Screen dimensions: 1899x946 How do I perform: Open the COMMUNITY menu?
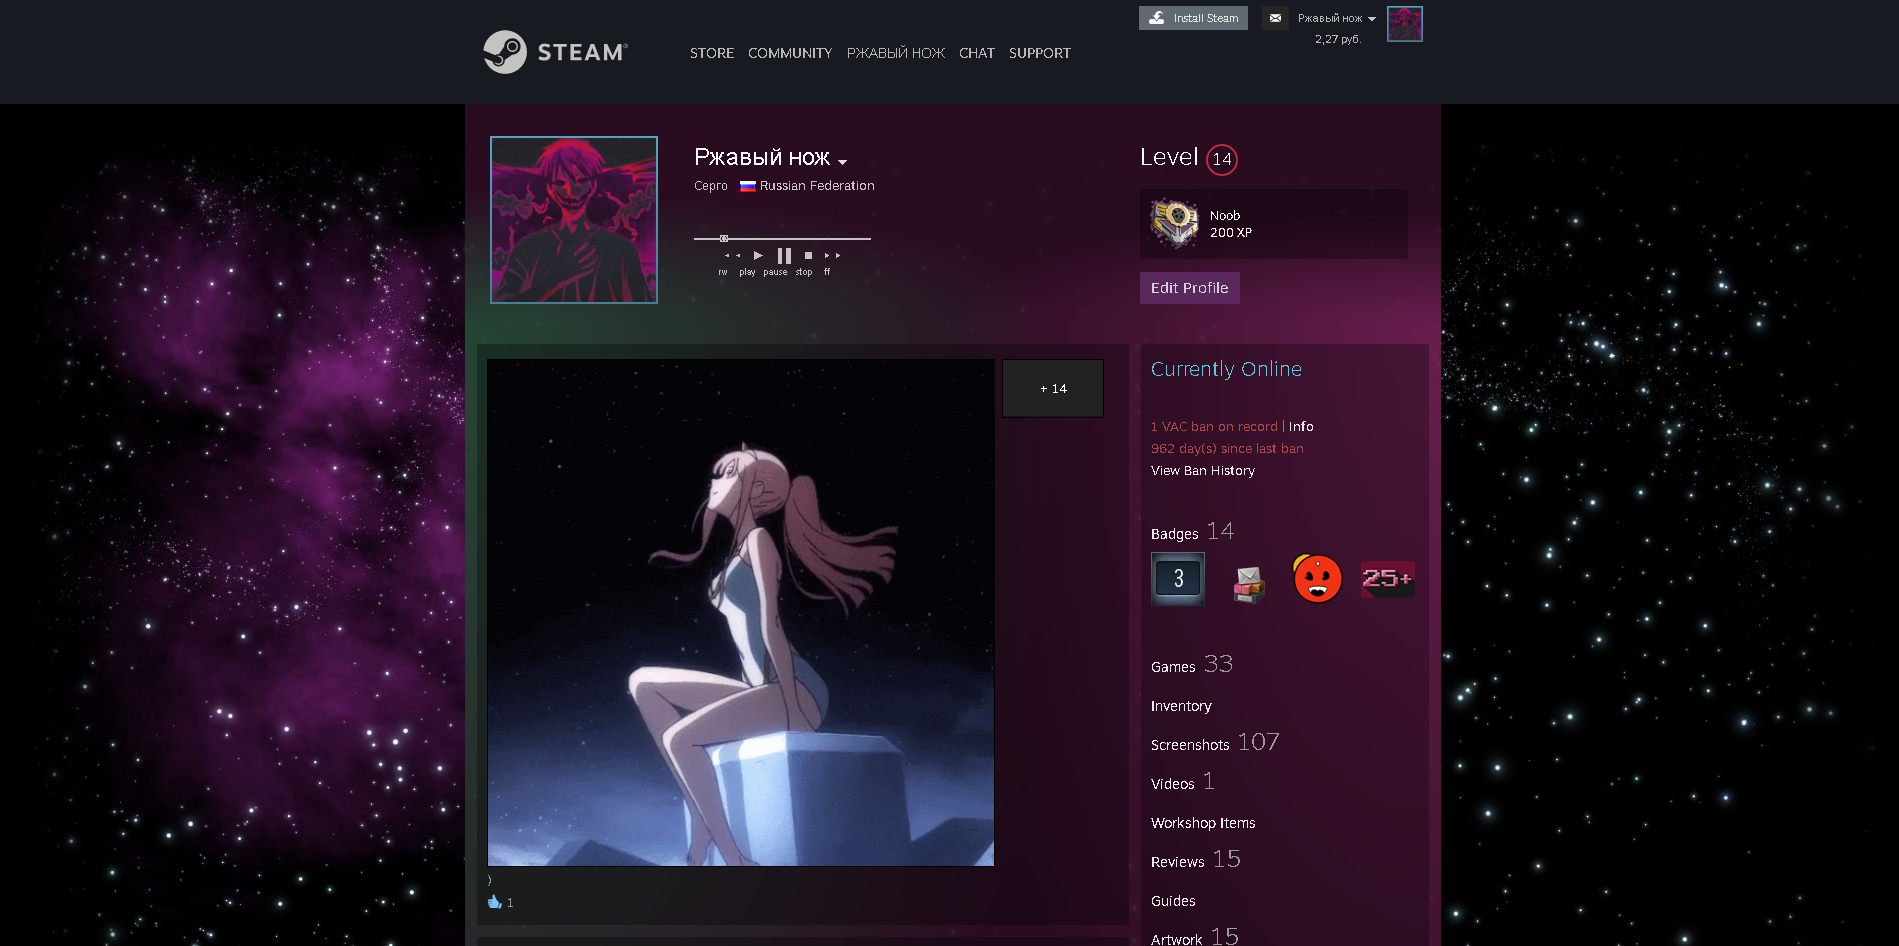790,53
